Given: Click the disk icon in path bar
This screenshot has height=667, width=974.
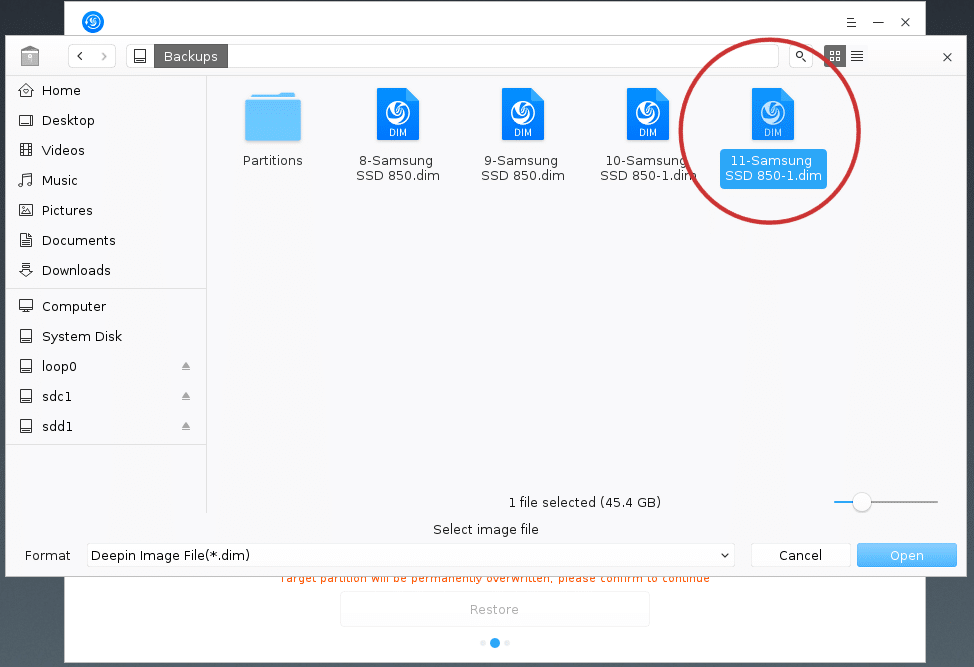Looking at the screenshot, I should click(140, 56).
